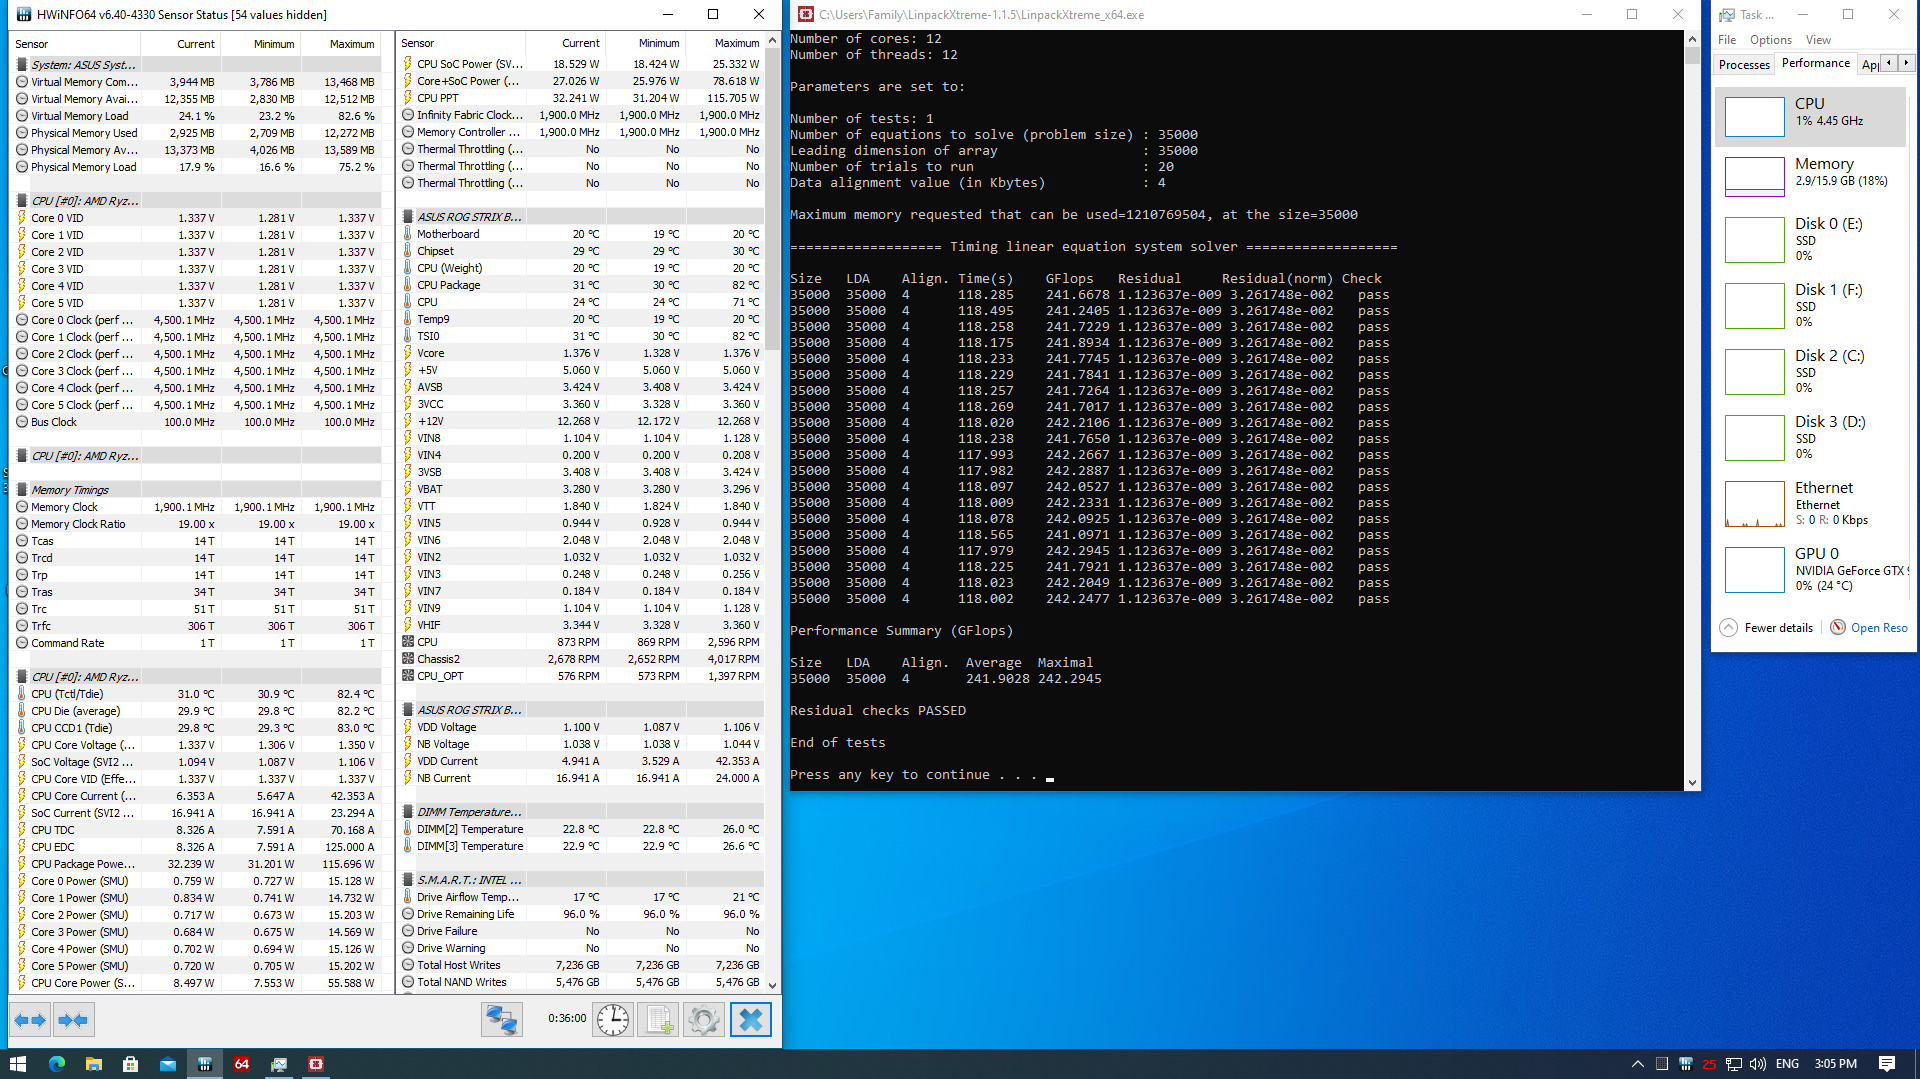Click HWiNFO shrink columns arrows button
This screenshot has width=1920, height=1079.
[x=73, y=1020]
